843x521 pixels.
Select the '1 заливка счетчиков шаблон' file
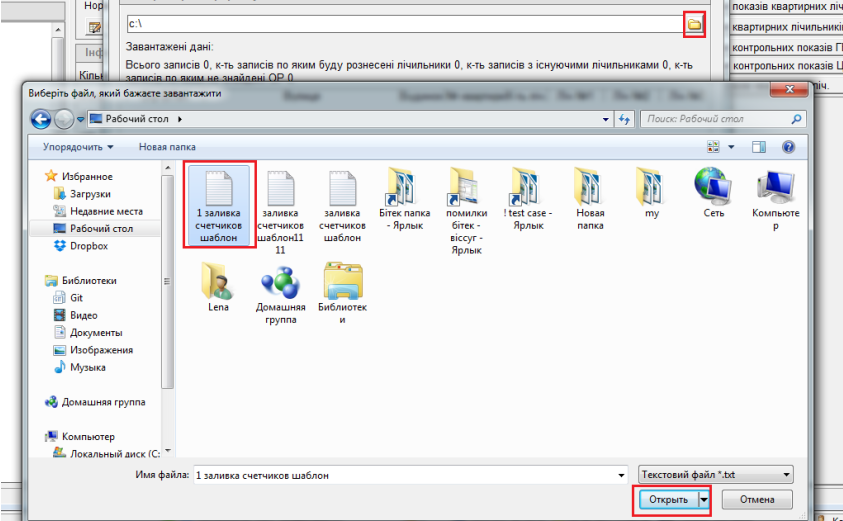(x=219, y=205)
